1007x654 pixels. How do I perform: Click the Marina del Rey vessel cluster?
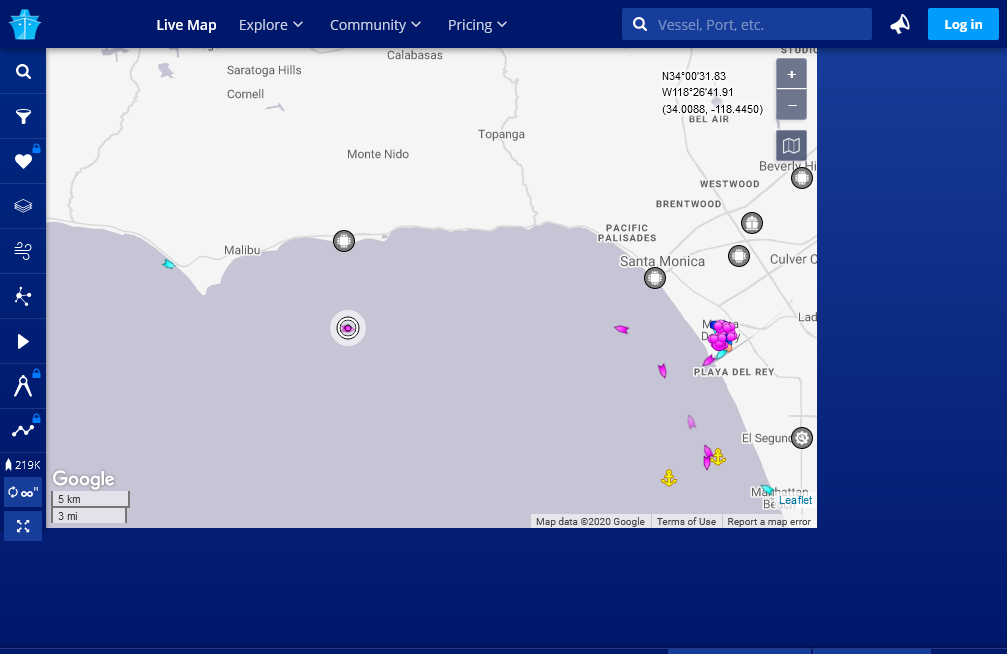coord(723,335)
